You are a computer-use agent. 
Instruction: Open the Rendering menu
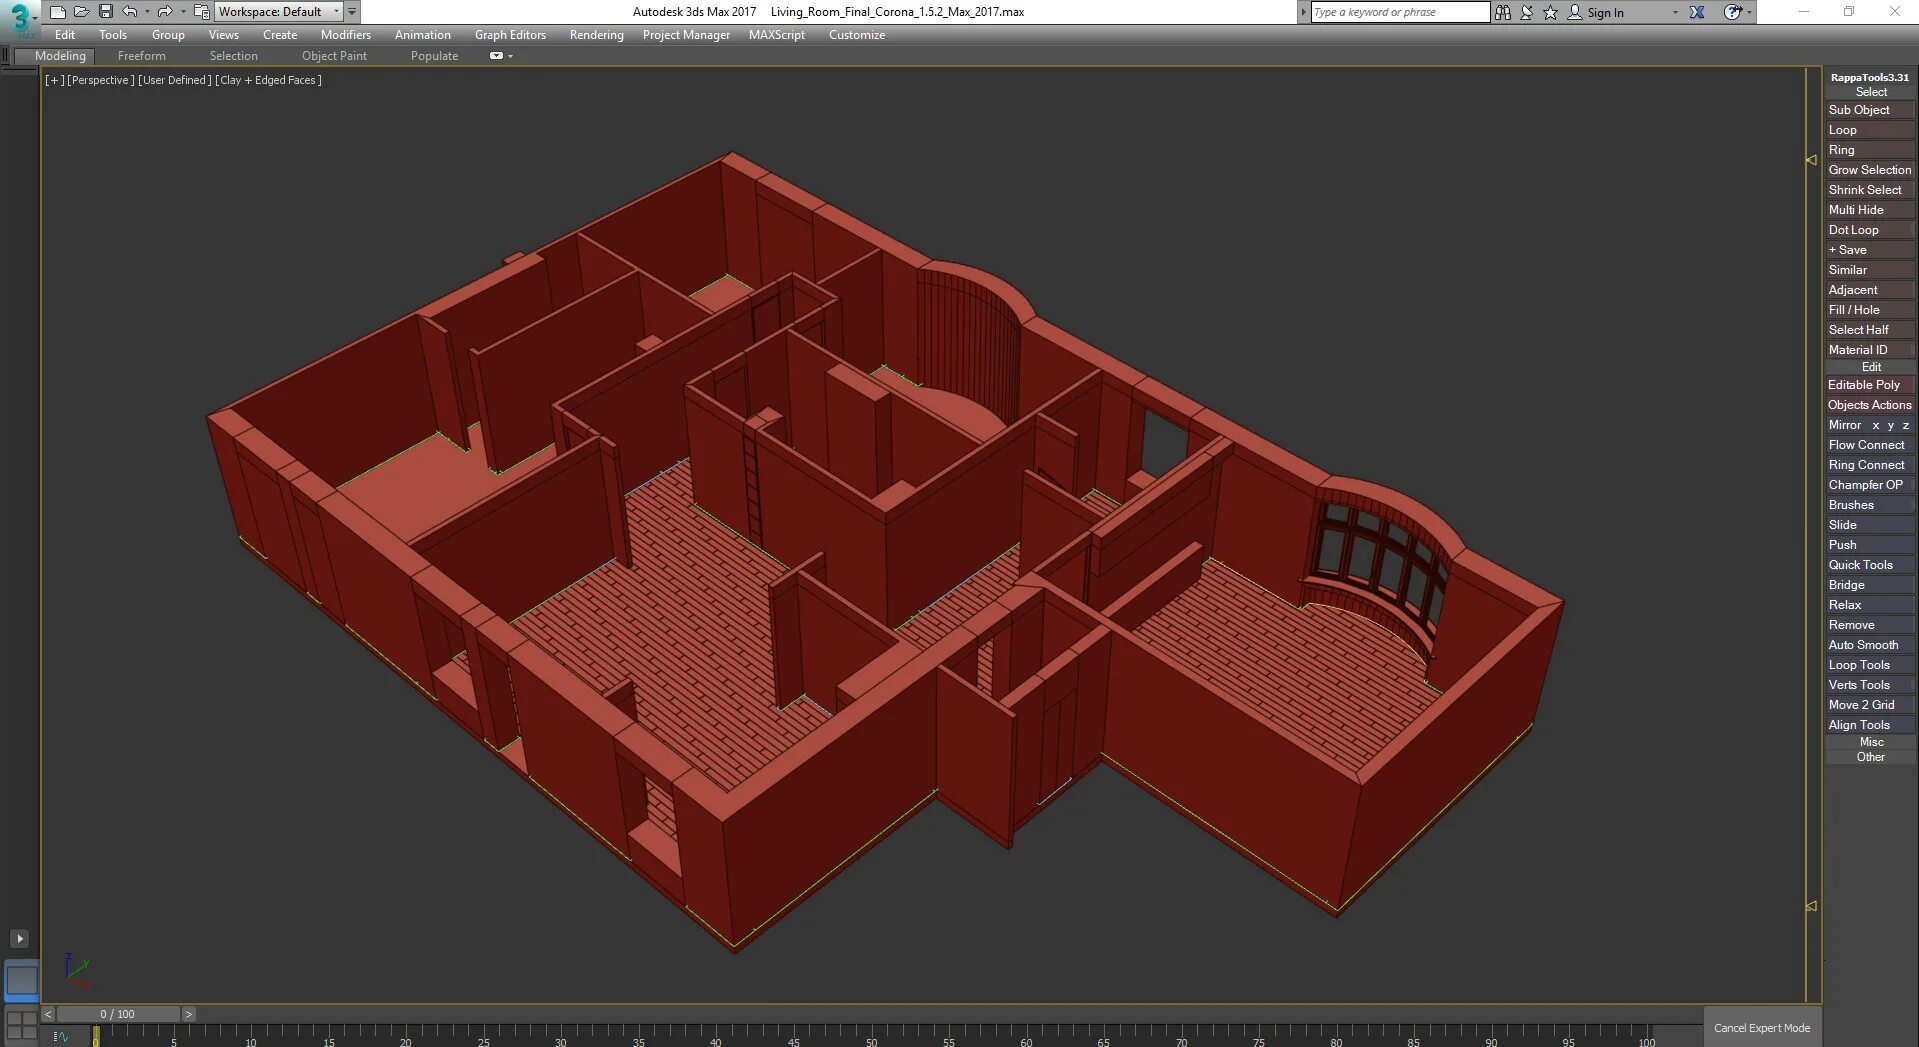coord(597,35)
